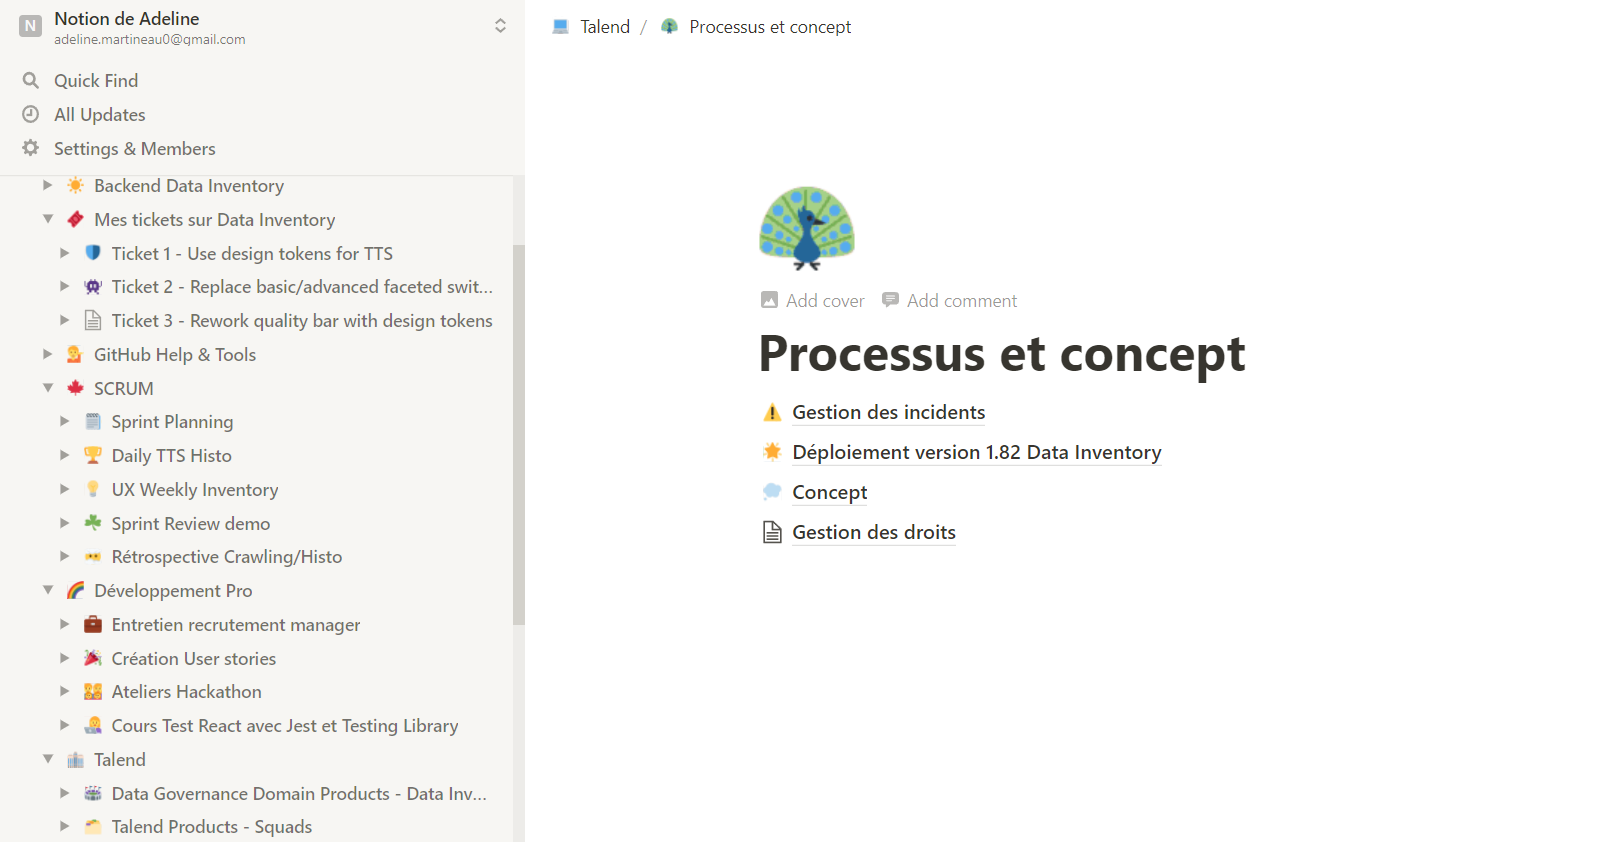Click the sidebar vertical scrollbar

[518, 434]
